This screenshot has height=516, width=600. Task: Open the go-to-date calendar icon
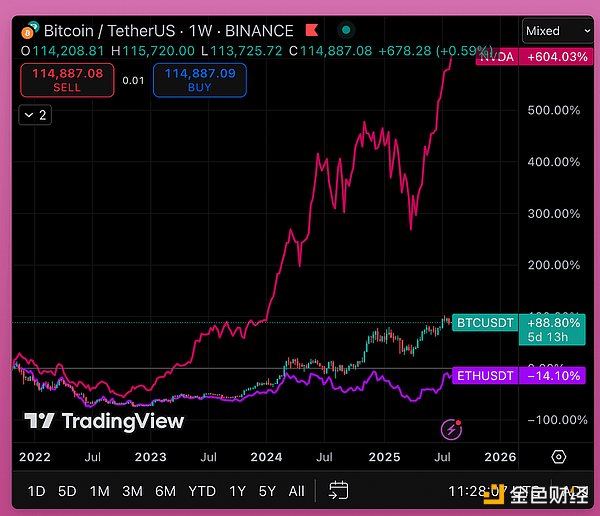click(339, 490)
